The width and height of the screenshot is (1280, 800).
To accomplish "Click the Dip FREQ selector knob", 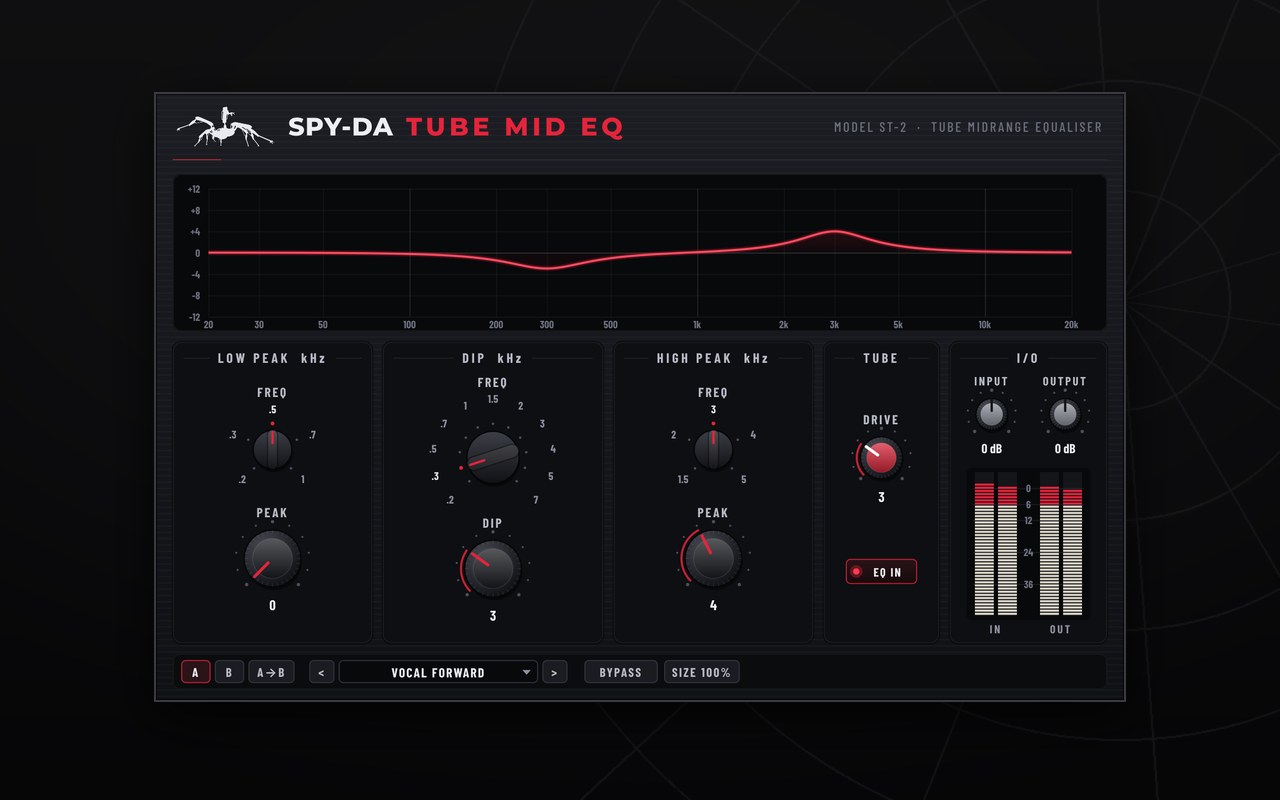I will pyautogui.click(x=493, y=458).
